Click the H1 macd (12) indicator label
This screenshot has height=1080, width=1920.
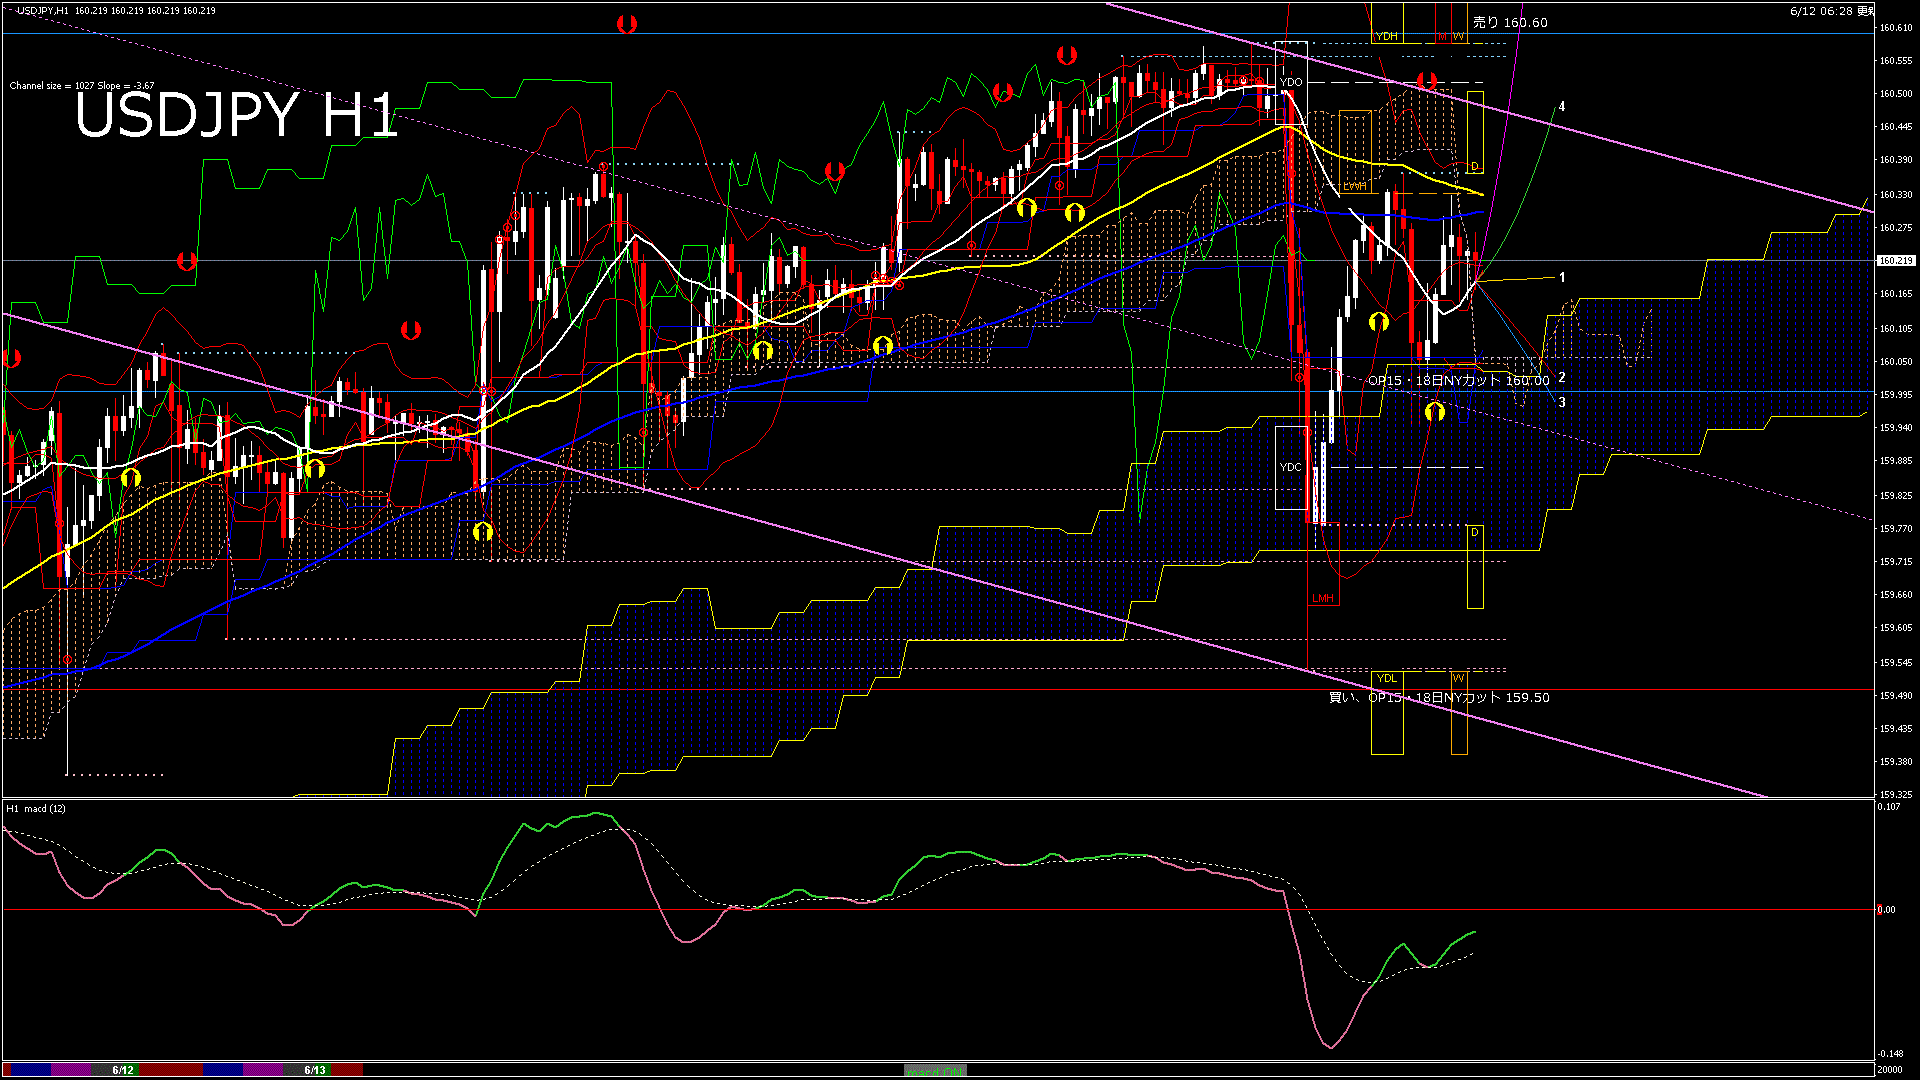coord(36,808)
